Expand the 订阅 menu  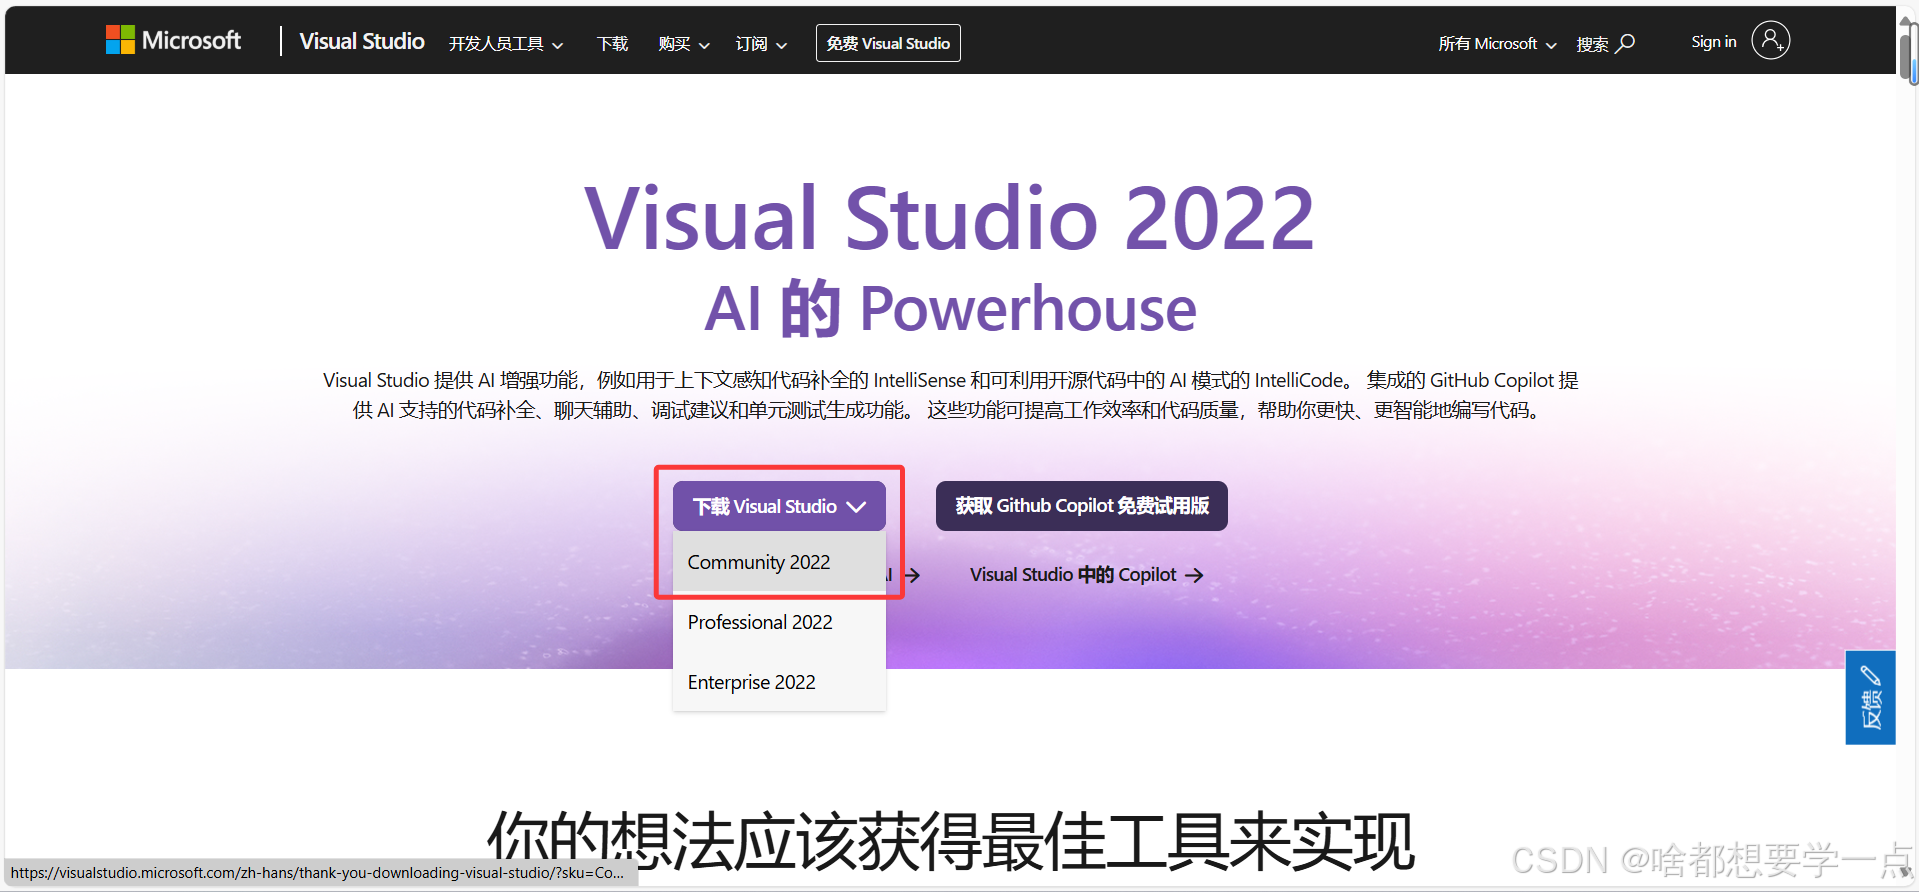click(761, 44)
